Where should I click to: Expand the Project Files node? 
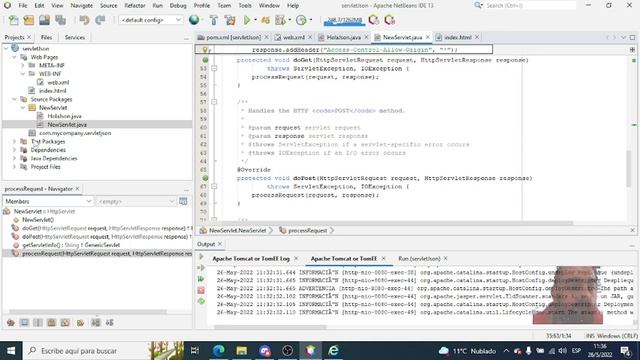(x=14, y=167)
